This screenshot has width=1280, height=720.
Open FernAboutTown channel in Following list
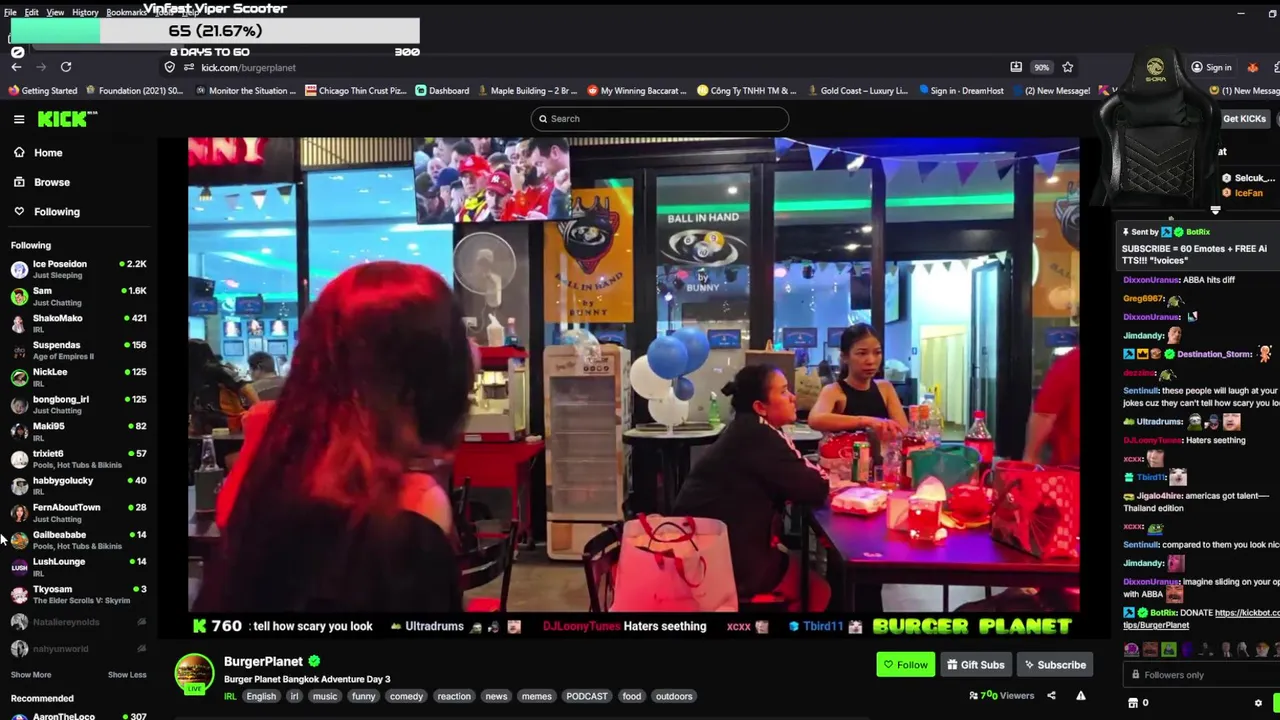(x=78, y=512)
